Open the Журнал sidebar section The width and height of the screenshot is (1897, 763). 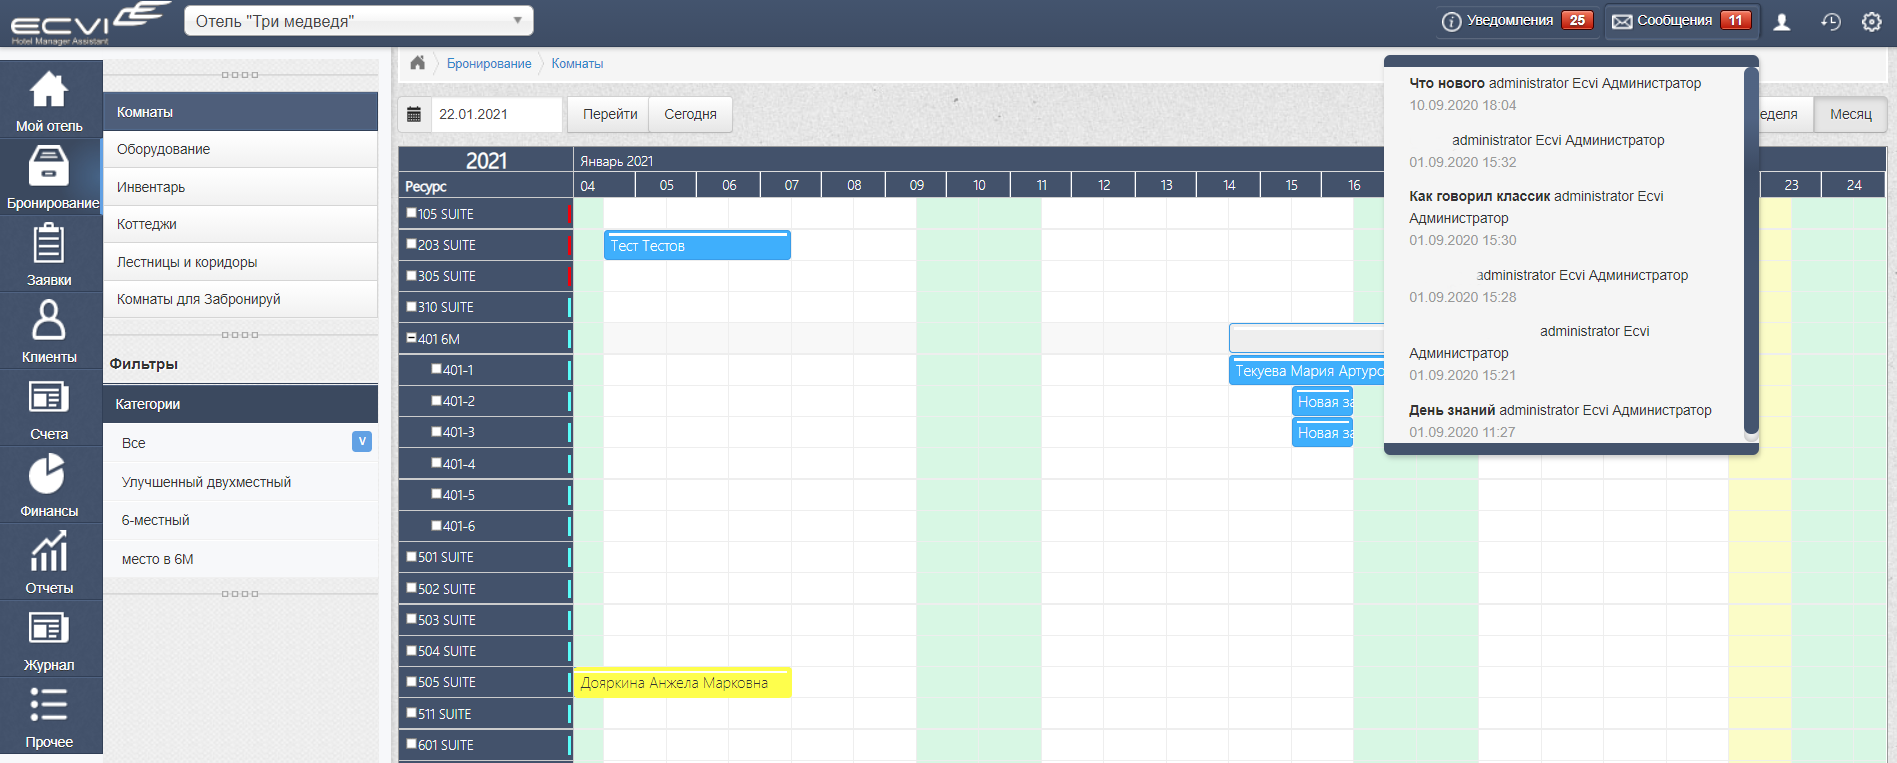tap(50, 639)
